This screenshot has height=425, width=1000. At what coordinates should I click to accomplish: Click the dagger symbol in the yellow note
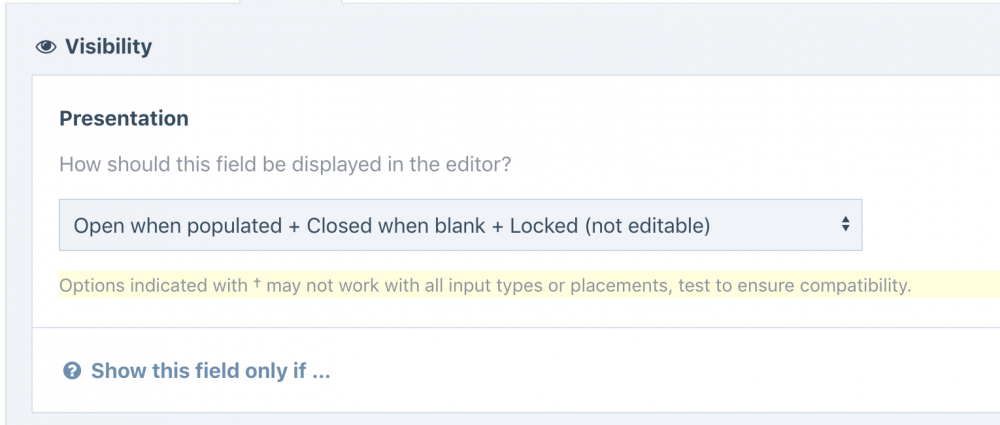click(256, 283)
